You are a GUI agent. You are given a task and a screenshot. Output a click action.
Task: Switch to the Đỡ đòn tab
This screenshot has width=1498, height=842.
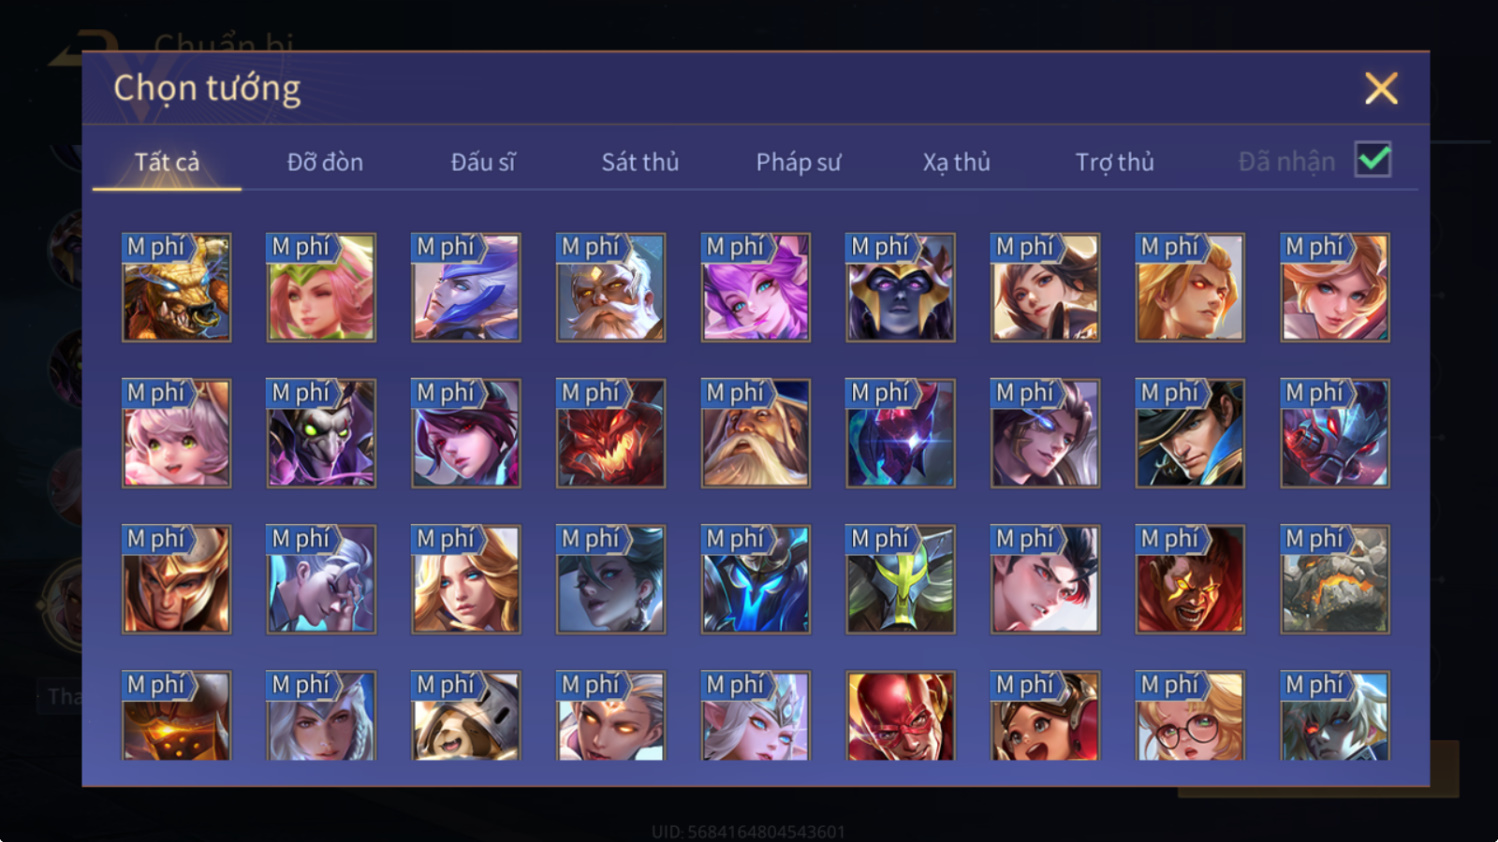[325, 162]
